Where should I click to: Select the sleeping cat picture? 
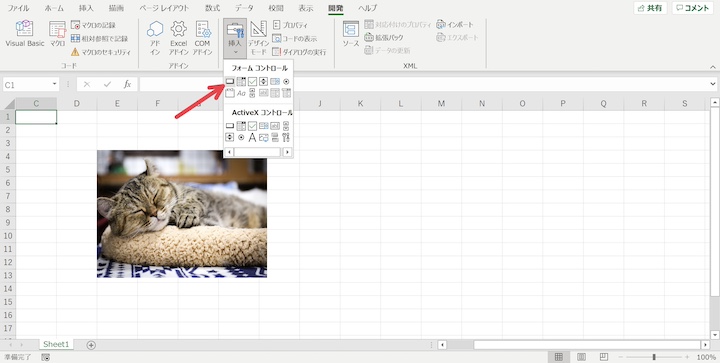point(182,214)
